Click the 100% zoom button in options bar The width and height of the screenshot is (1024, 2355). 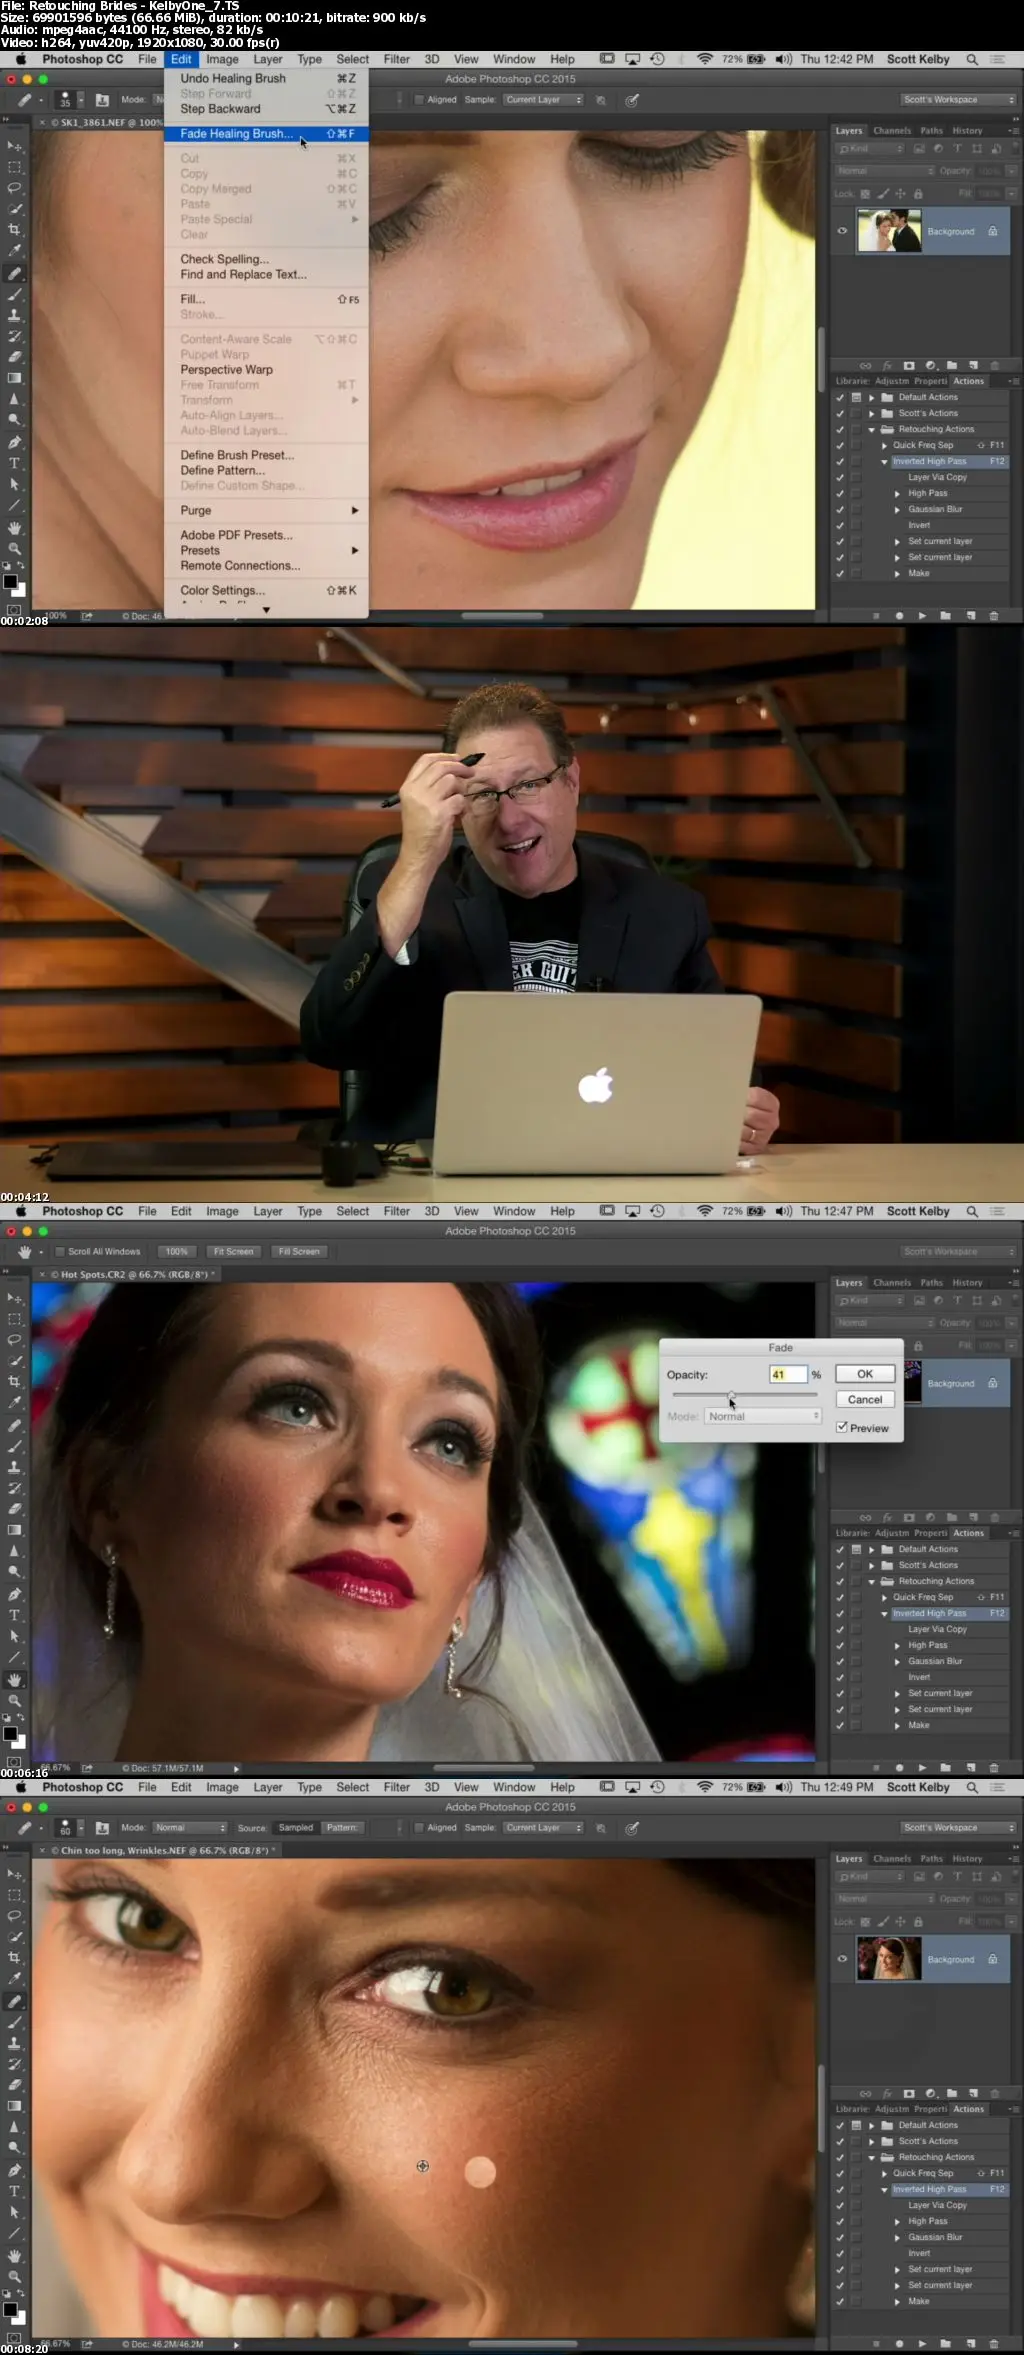point(177,1252)
